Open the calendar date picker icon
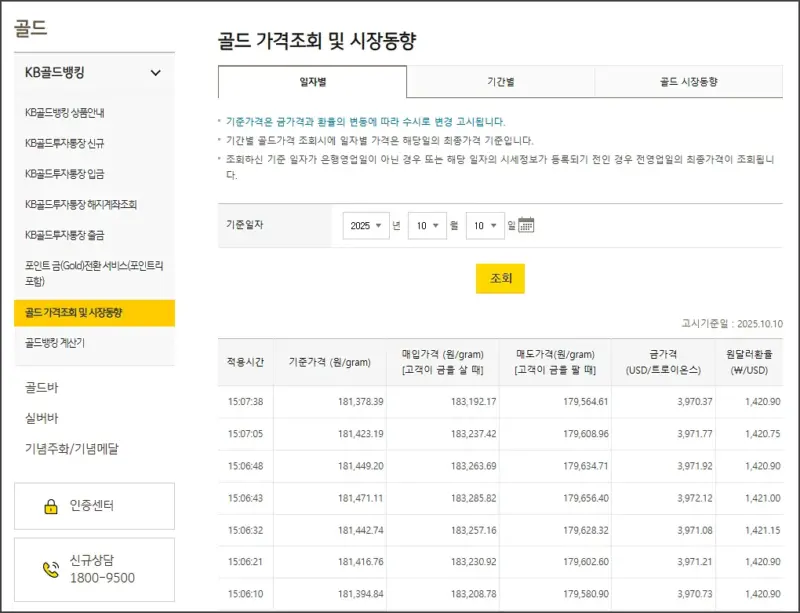The height and width of the screenshot is (613, 800). tap(527, 224)
